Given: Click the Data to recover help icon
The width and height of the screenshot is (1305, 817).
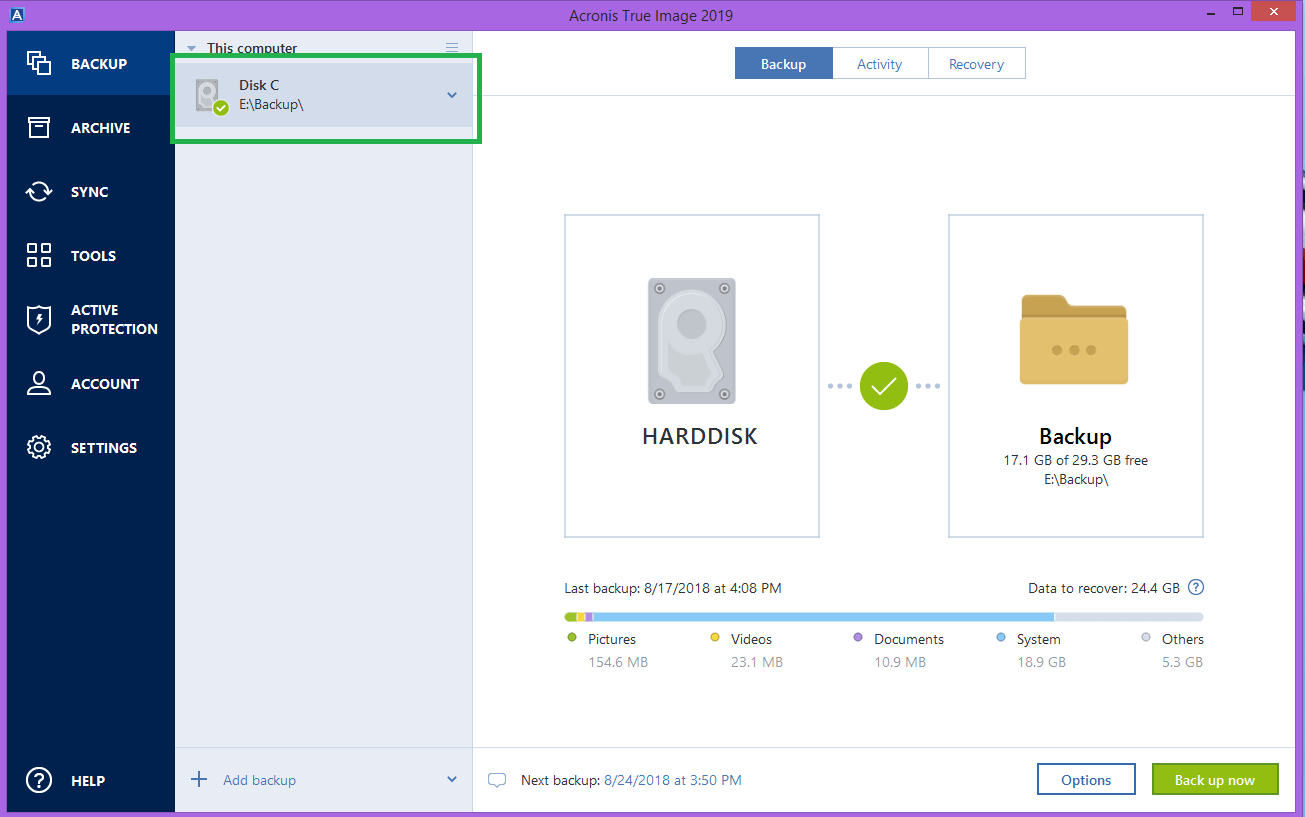Looking at the screenshot, I should [x=1195, y=588].
